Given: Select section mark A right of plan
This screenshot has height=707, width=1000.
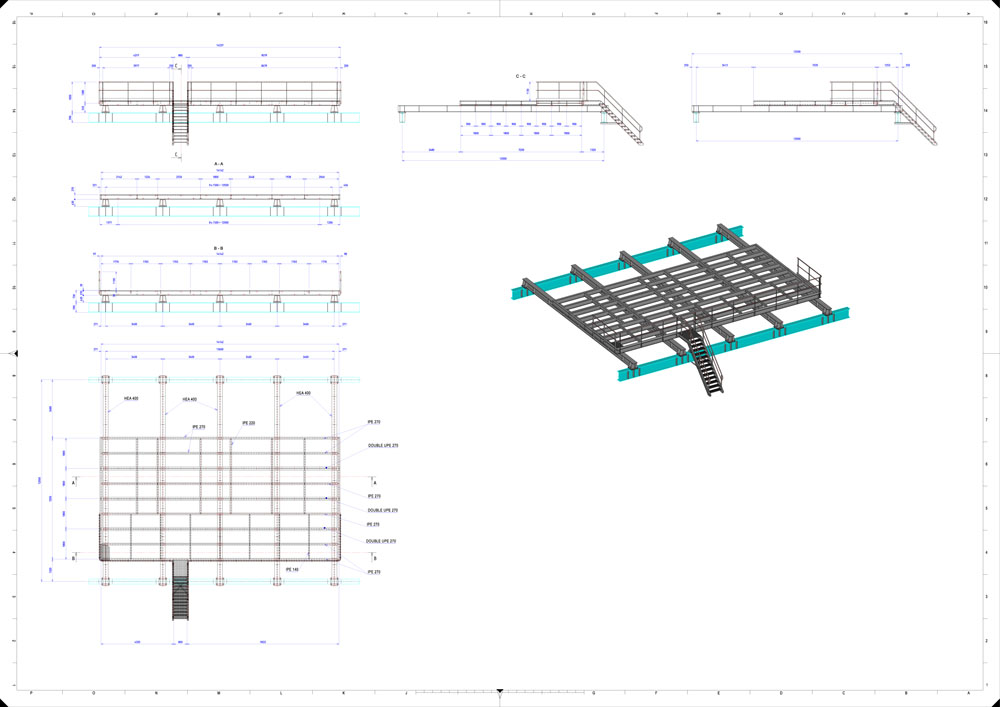Looking at the screenshot, I should pyautogui.click(x=374, y=483).
